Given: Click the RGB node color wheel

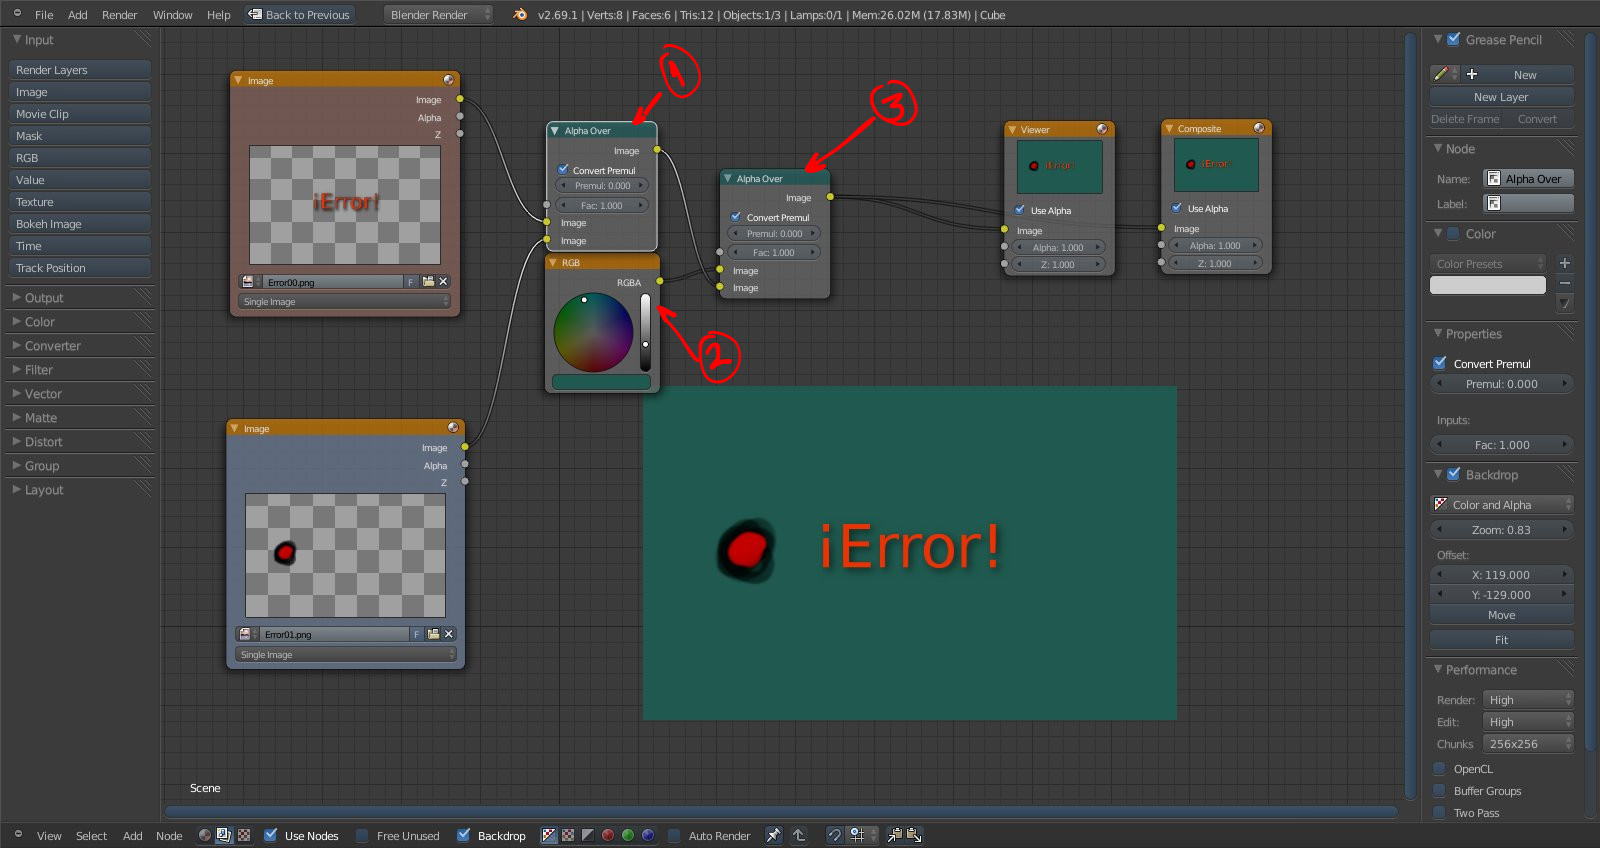Looking at the screenshot, I should [x=593, y=333].
